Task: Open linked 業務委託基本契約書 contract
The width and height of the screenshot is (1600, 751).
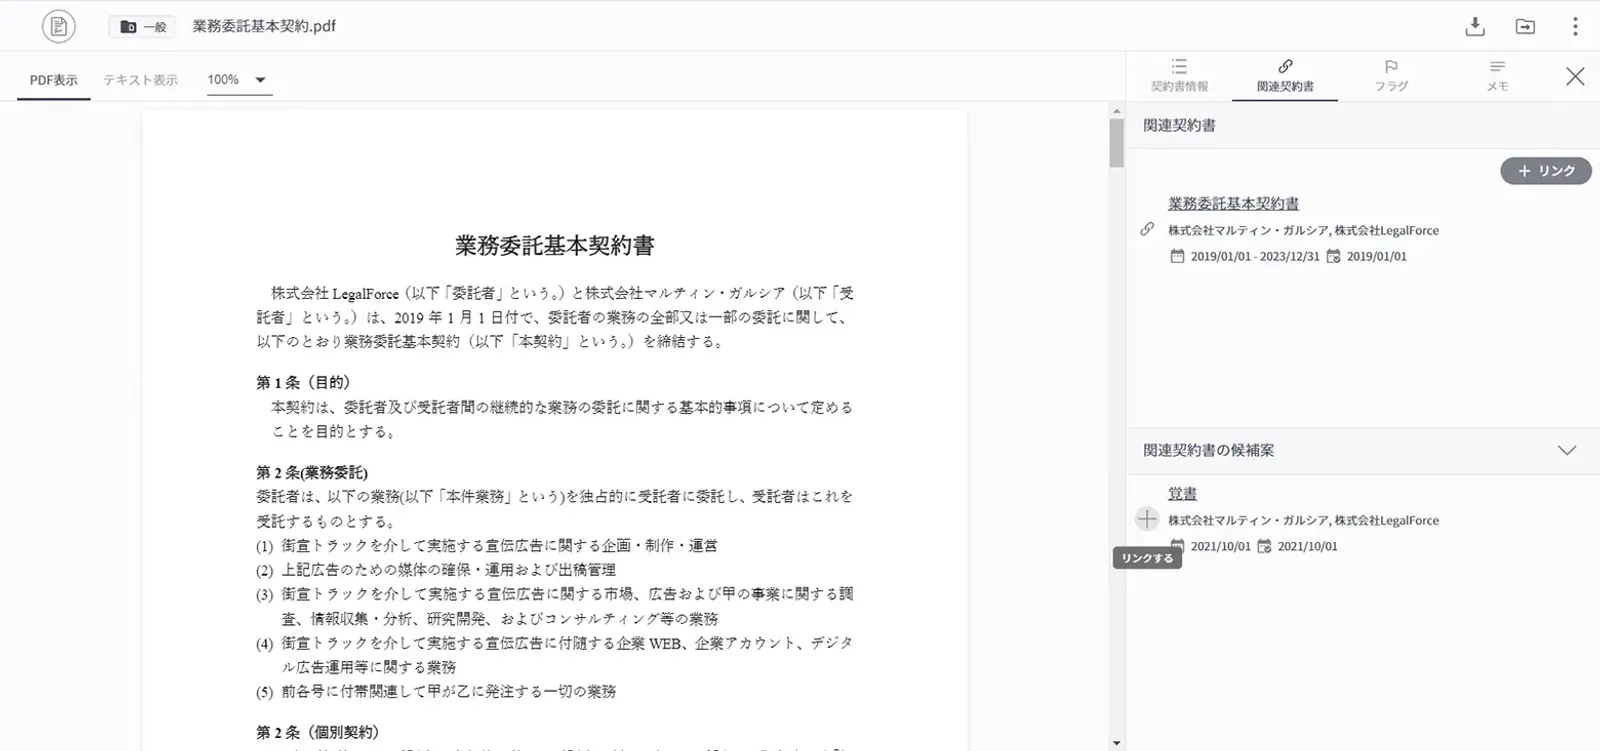Action: pos(1233,203)
